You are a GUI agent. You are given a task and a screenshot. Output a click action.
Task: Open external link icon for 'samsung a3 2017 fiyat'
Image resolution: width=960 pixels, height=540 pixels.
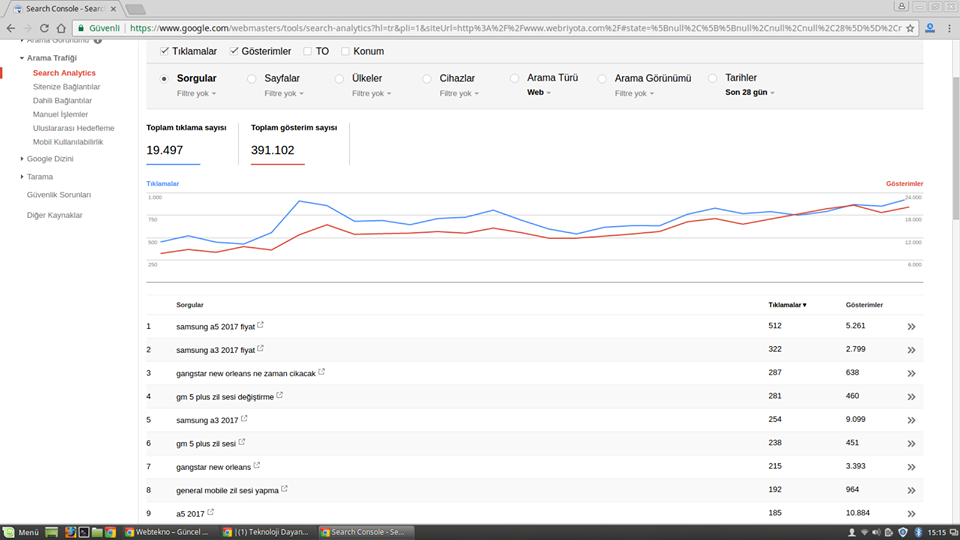[260, 348]
